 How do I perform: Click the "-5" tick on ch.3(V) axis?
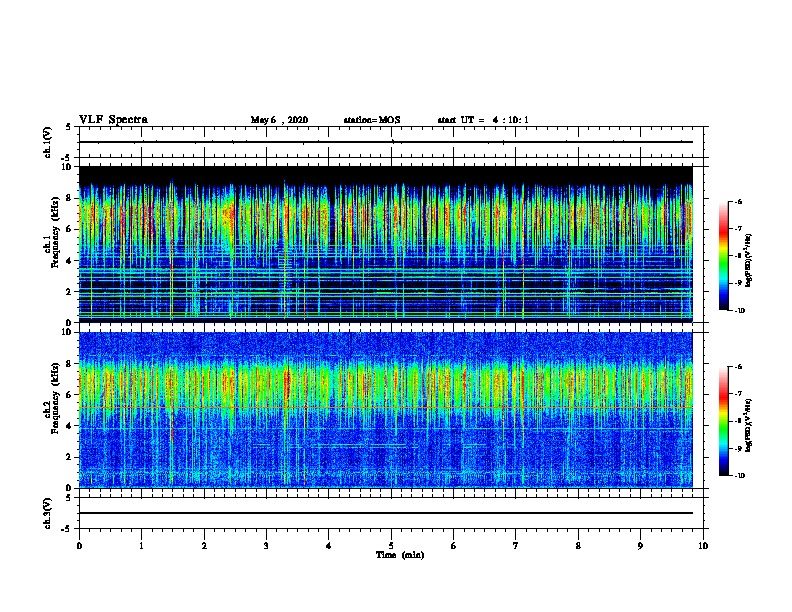pyautogui.click(x=67, y=529)
